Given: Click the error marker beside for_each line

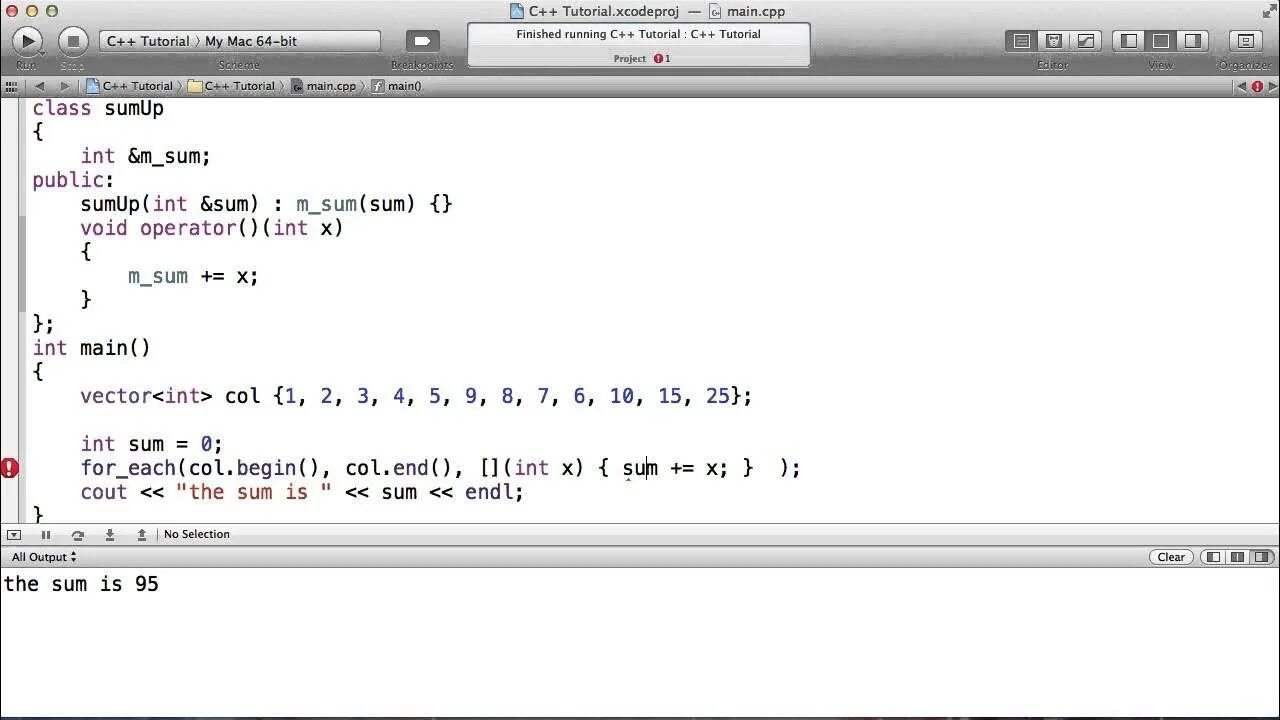Looking at the screenshot, I should tap(9, 468).
